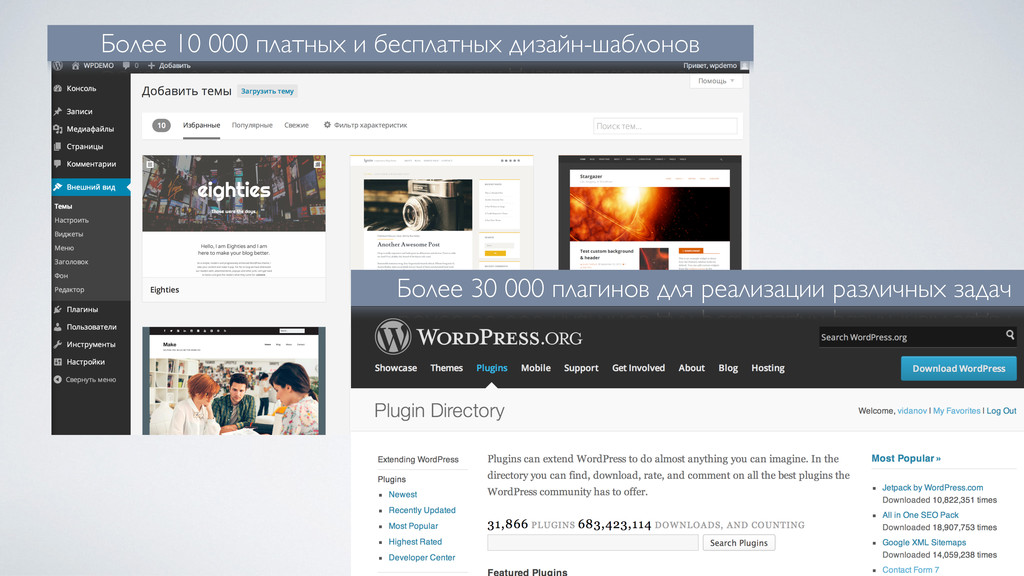Open Консоль dashboard icon in sidebar
The image size is (1024, 576).
pyautogui.click(x=57, y=88)
